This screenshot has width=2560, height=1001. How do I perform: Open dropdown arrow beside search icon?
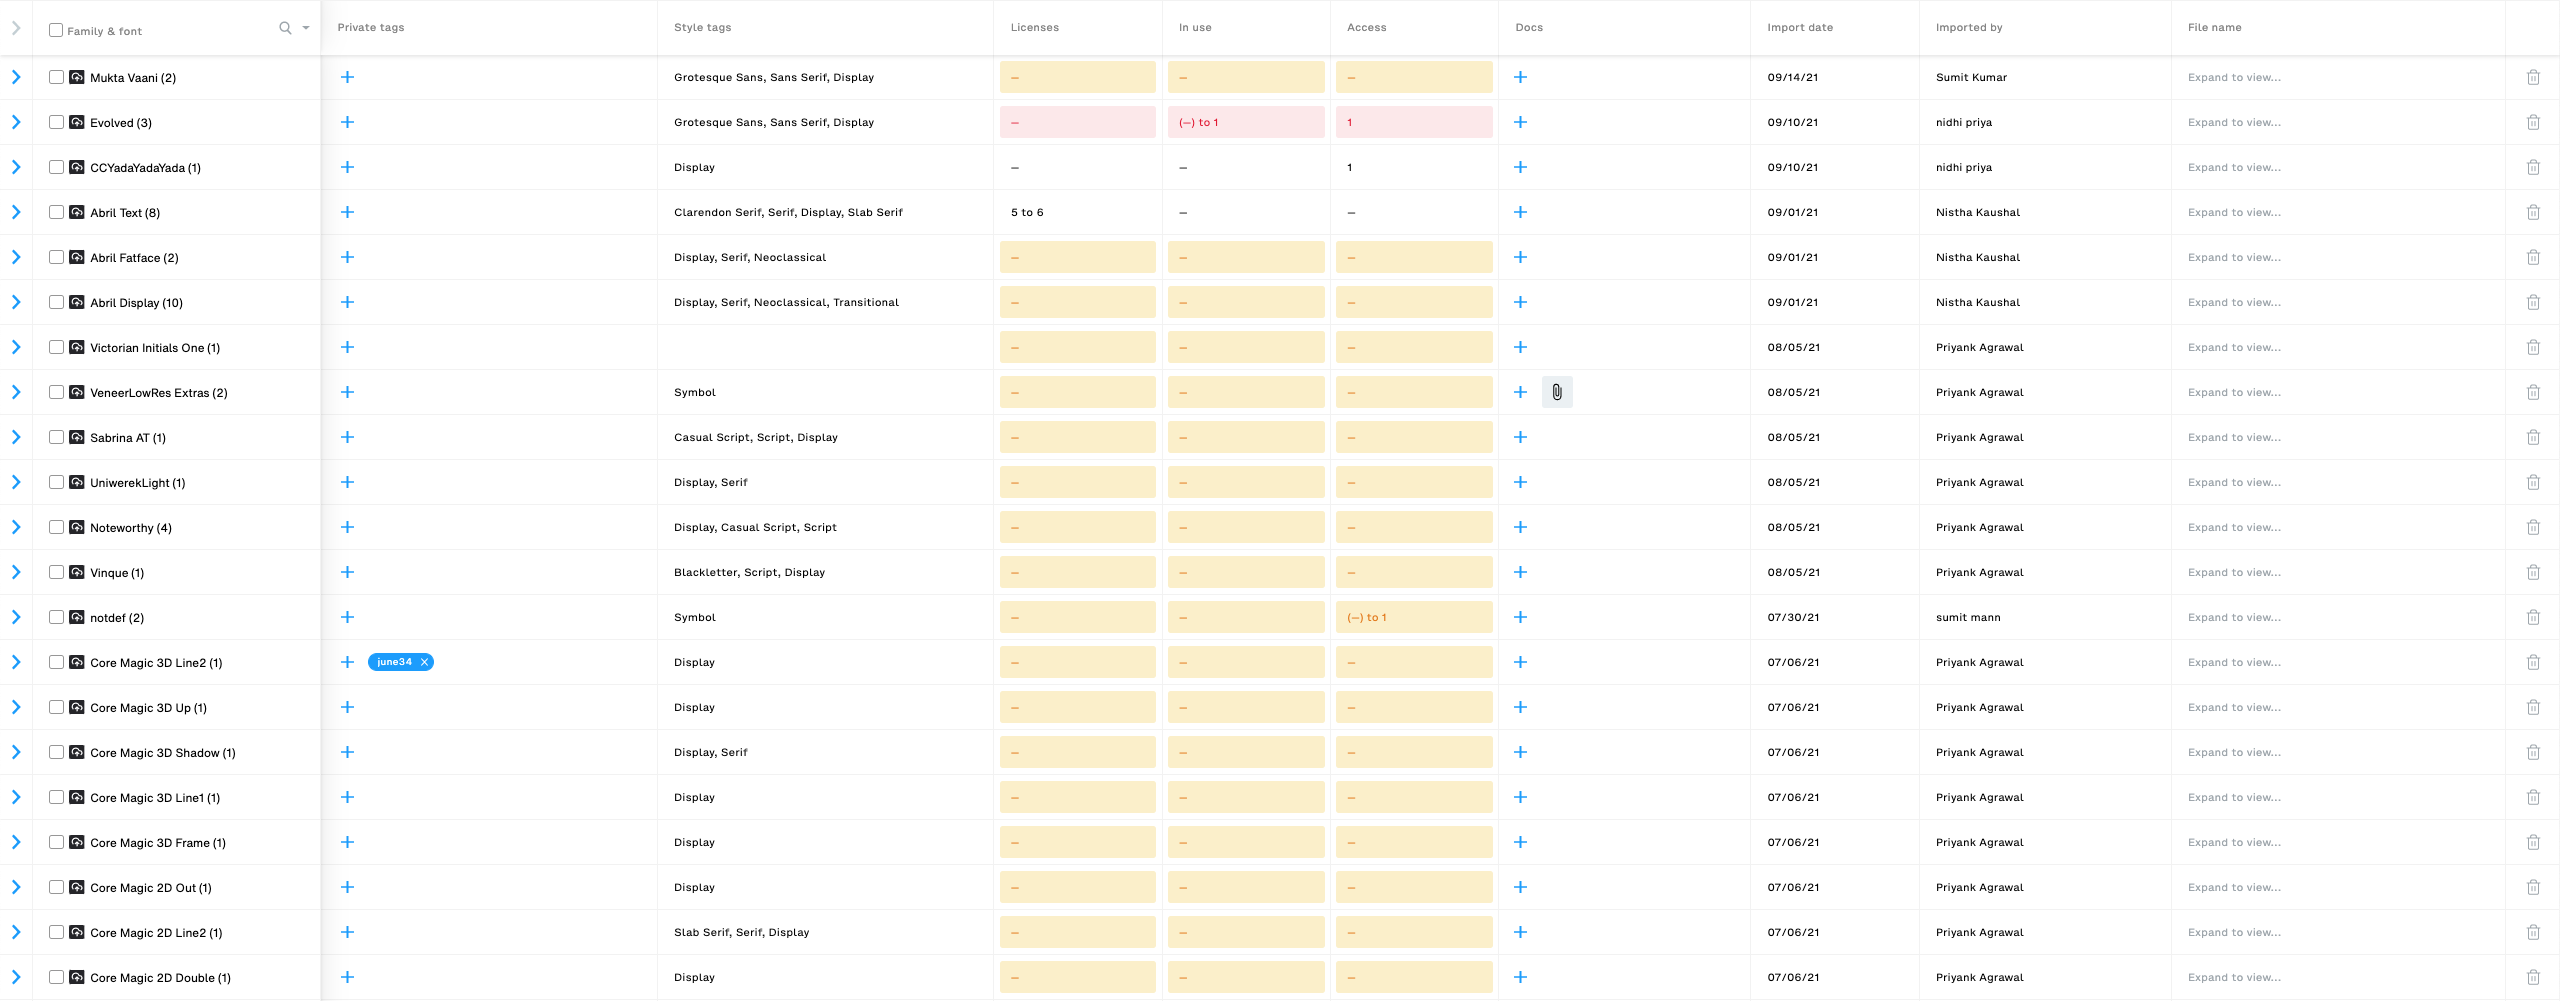[306, 28]
